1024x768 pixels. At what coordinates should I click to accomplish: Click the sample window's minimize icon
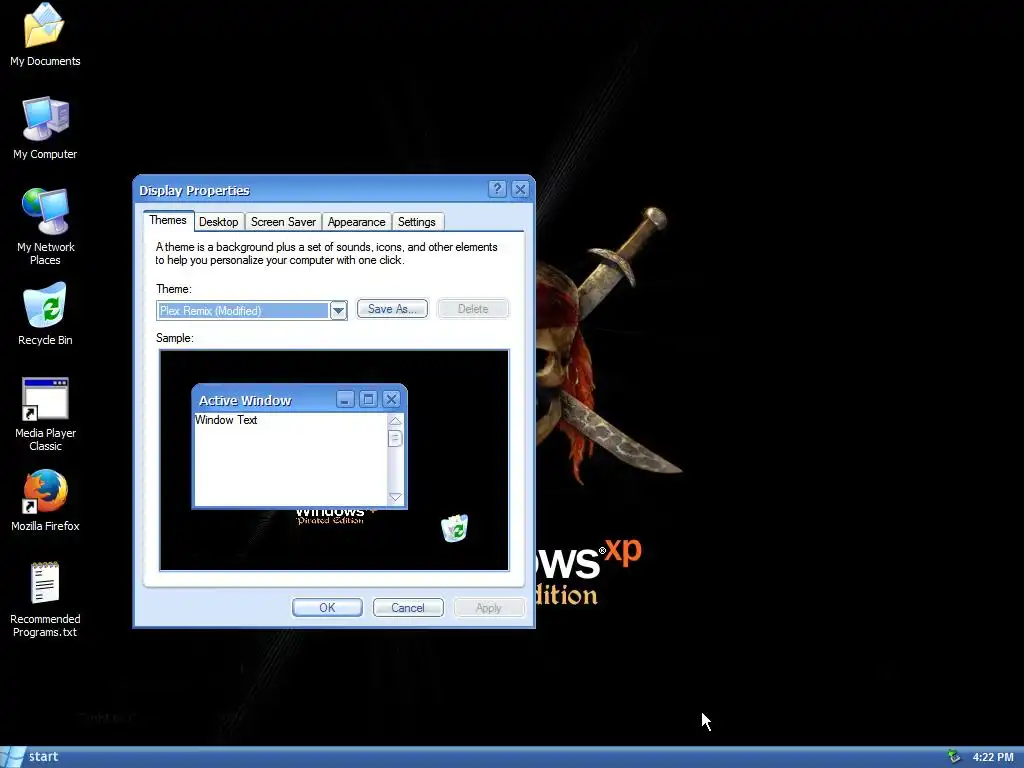345,399
